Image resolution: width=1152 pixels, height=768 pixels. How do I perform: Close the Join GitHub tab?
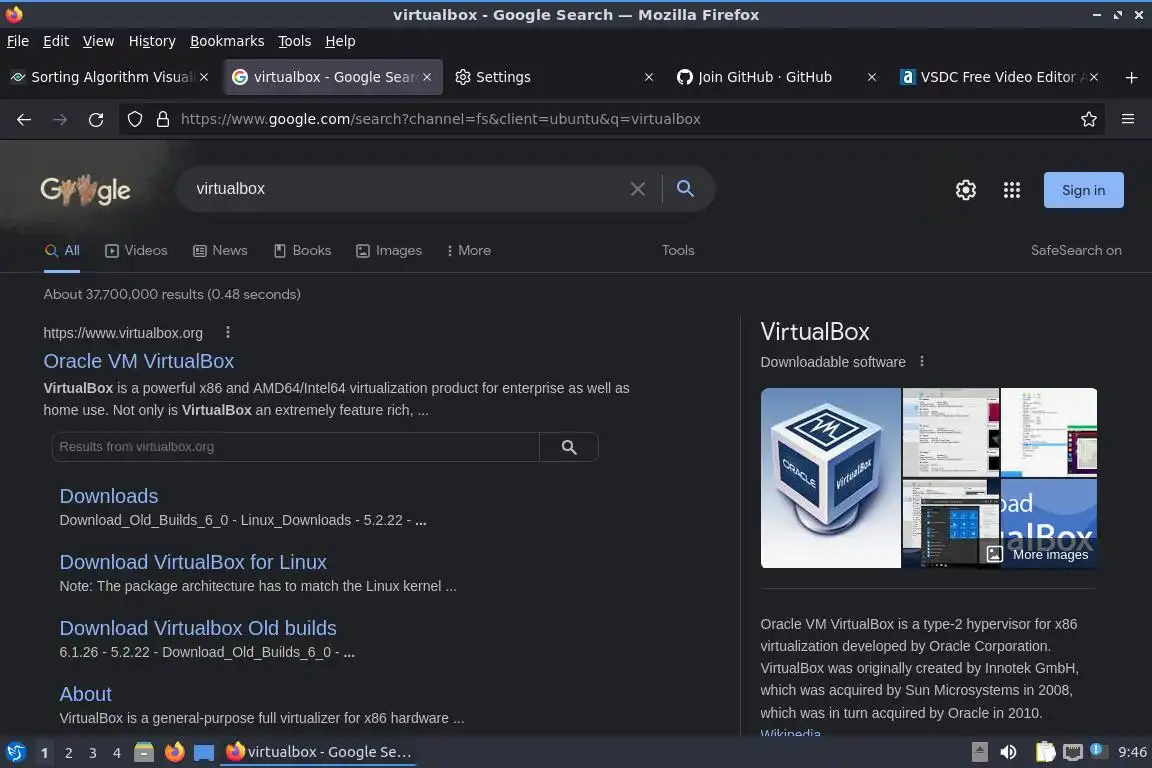[x=871, y=77]
